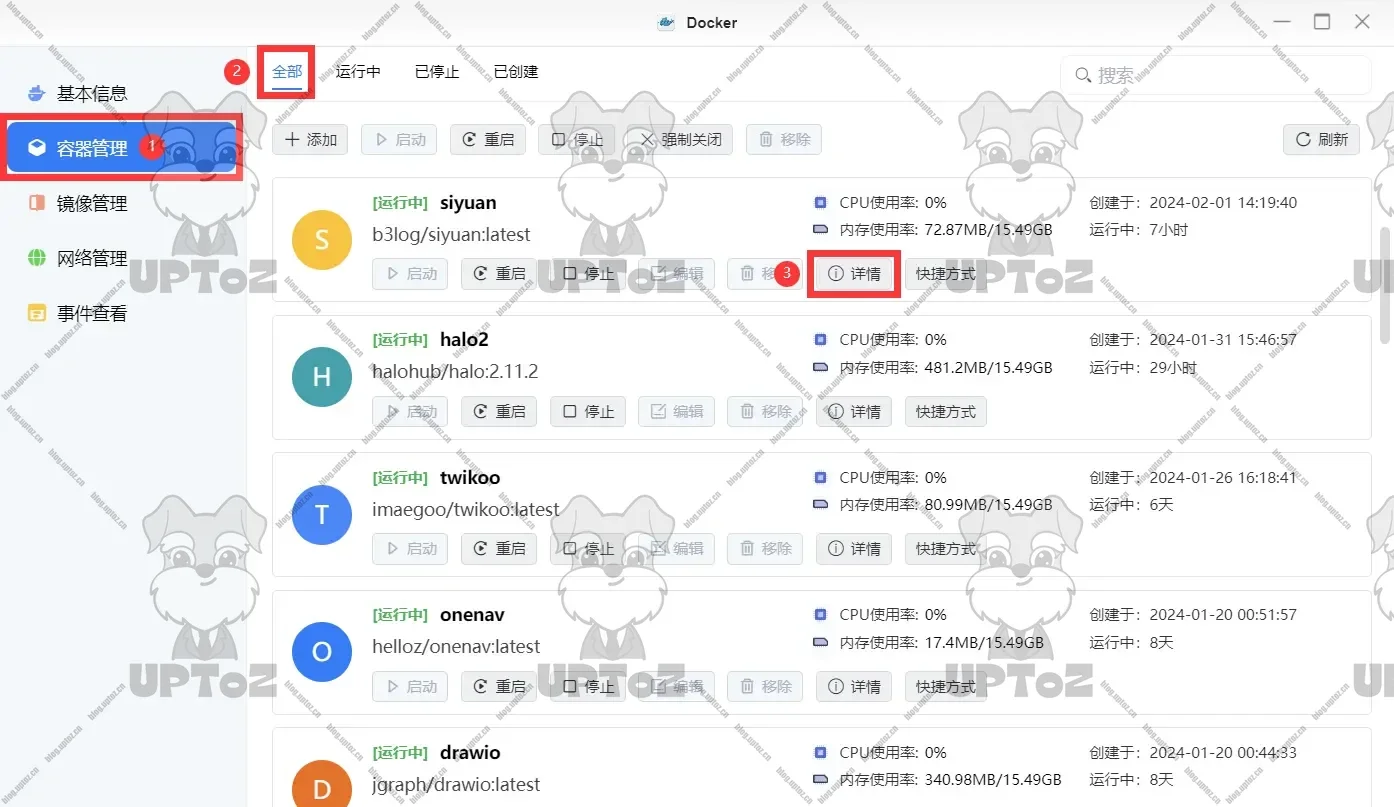The width and height of the screenshot is (1394, 807).
Task: Click 快捷方式 for twikoo container
Action: [x=946, y=548]
